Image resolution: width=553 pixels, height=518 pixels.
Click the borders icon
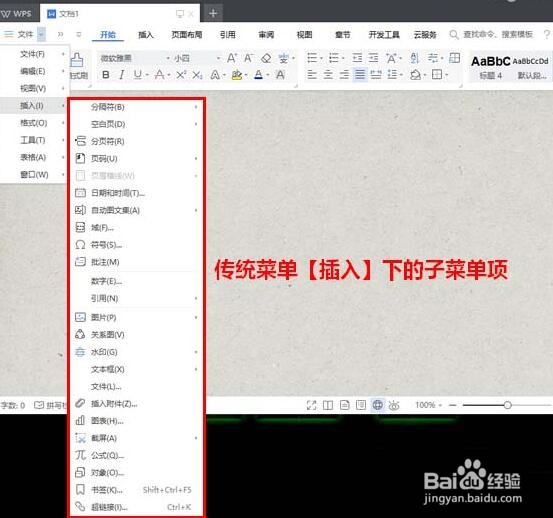(x=437, y=75)
